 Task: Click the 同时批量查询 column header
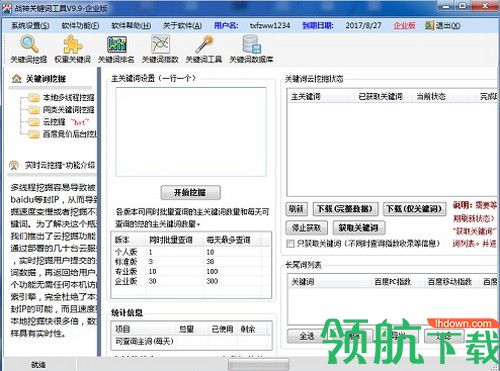171,240
